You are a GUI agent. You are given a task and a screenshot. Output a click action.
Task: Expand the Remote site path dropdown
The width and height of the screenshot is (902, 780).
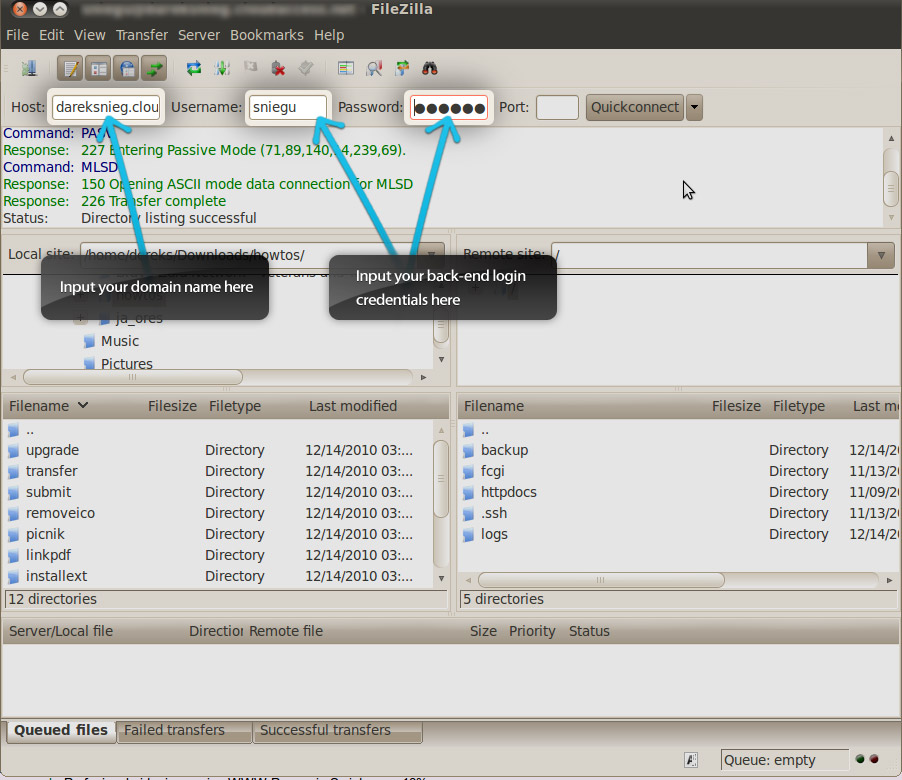pos(880,255)
